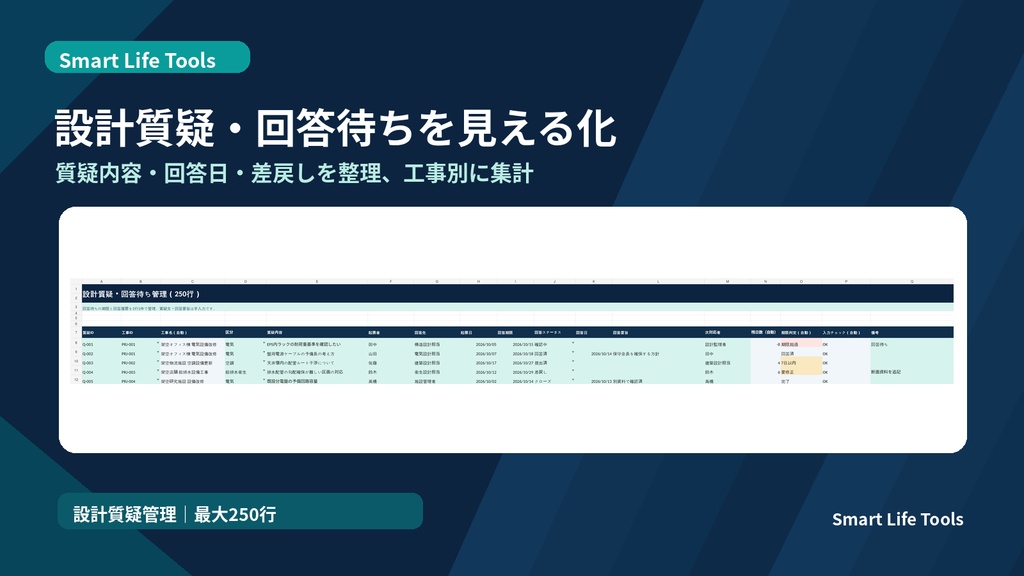This screenshot has height=576, width=1024.
Task: Select the 回答ステータス header cell
Action: pyautogui.click(x=554, y=332)
